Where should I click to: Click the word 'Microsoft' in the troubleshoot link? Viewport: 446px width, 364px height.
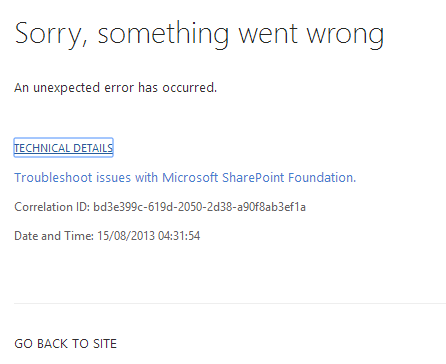point(190,177)
